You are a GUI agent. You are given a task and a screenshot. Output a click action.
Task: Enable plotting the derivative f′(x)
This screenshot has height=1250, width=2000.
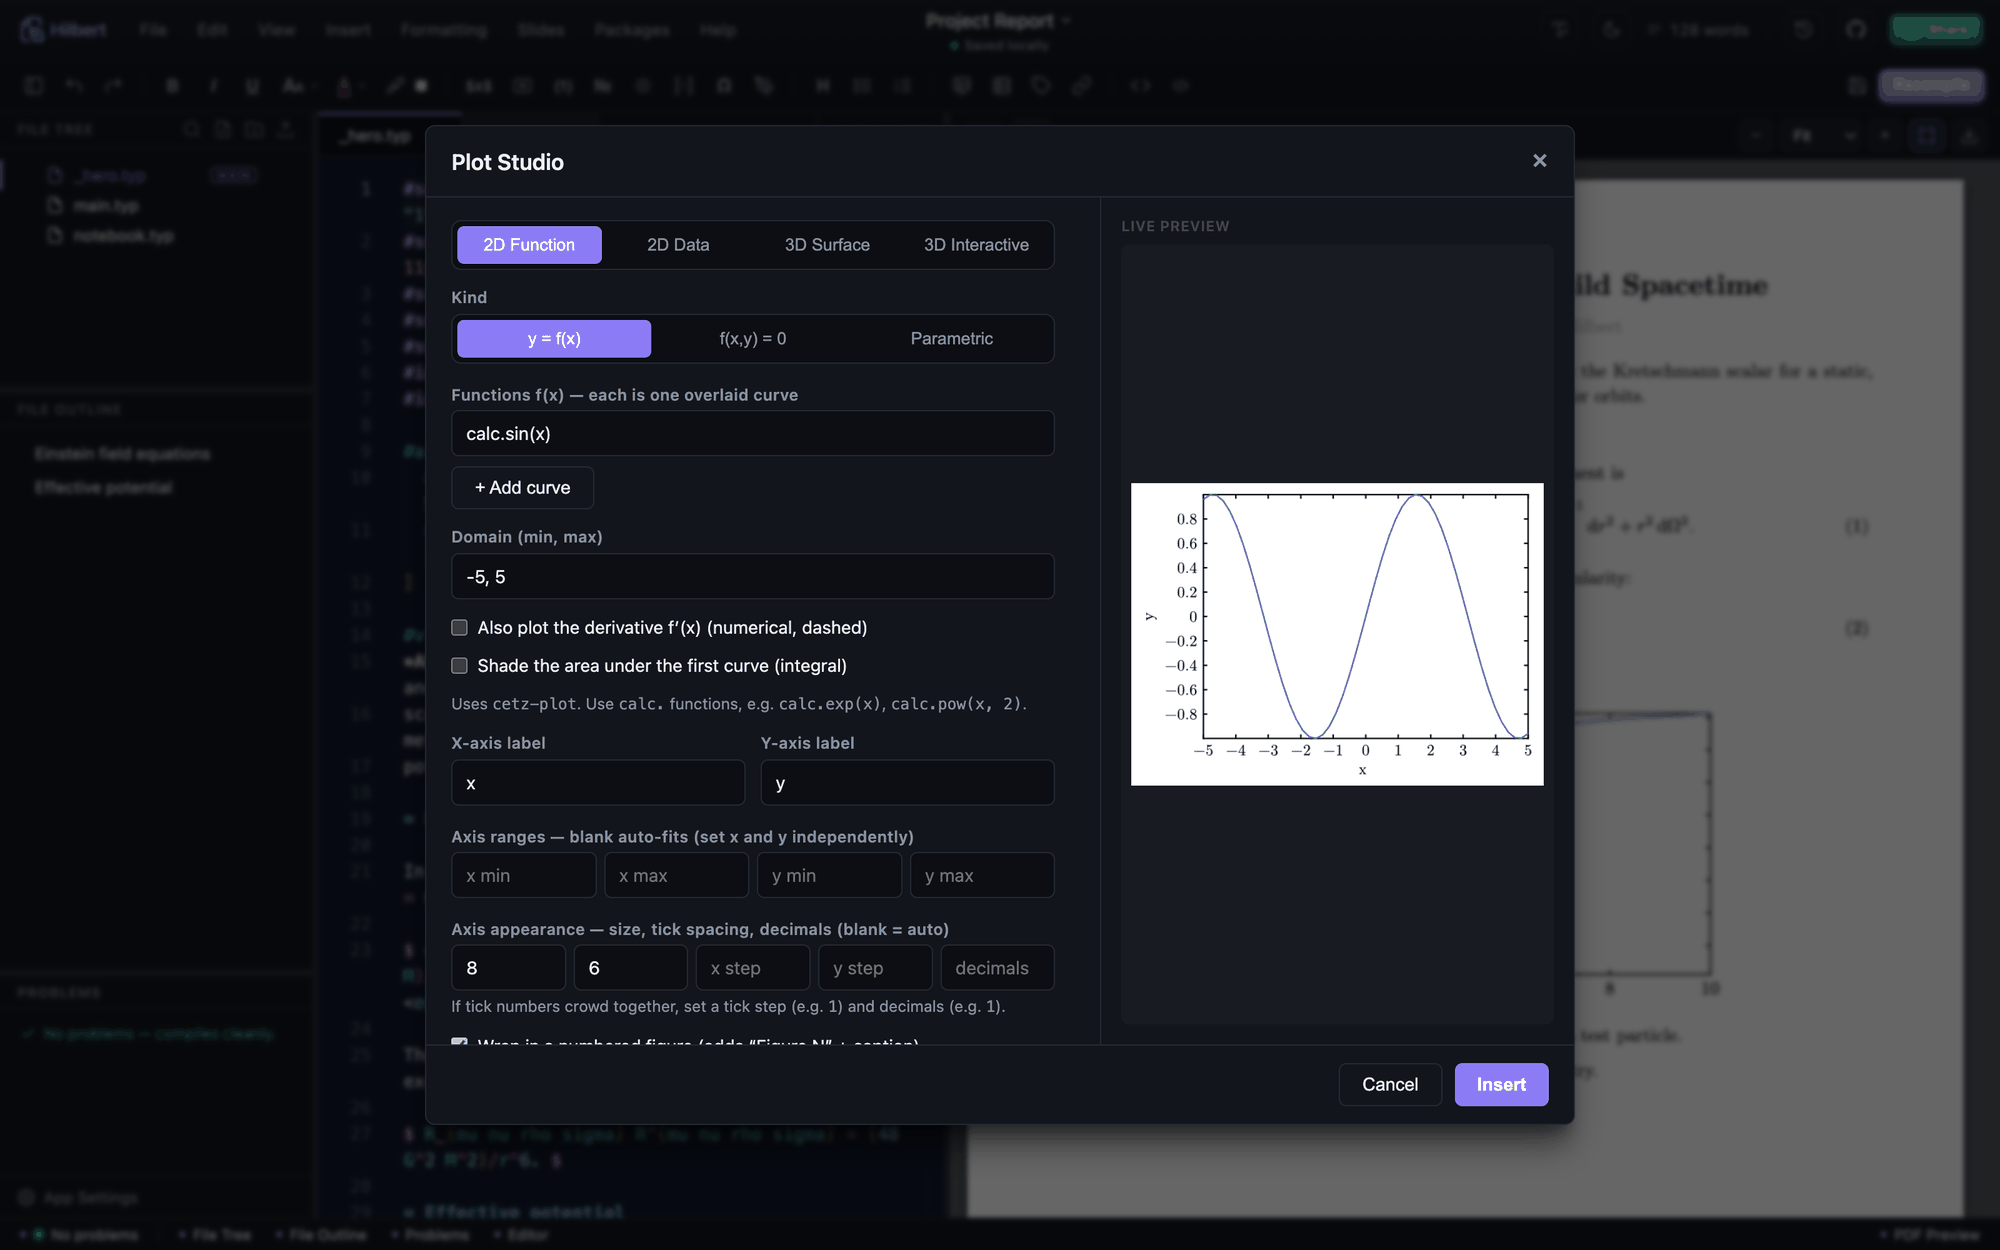tap(460, 628)
